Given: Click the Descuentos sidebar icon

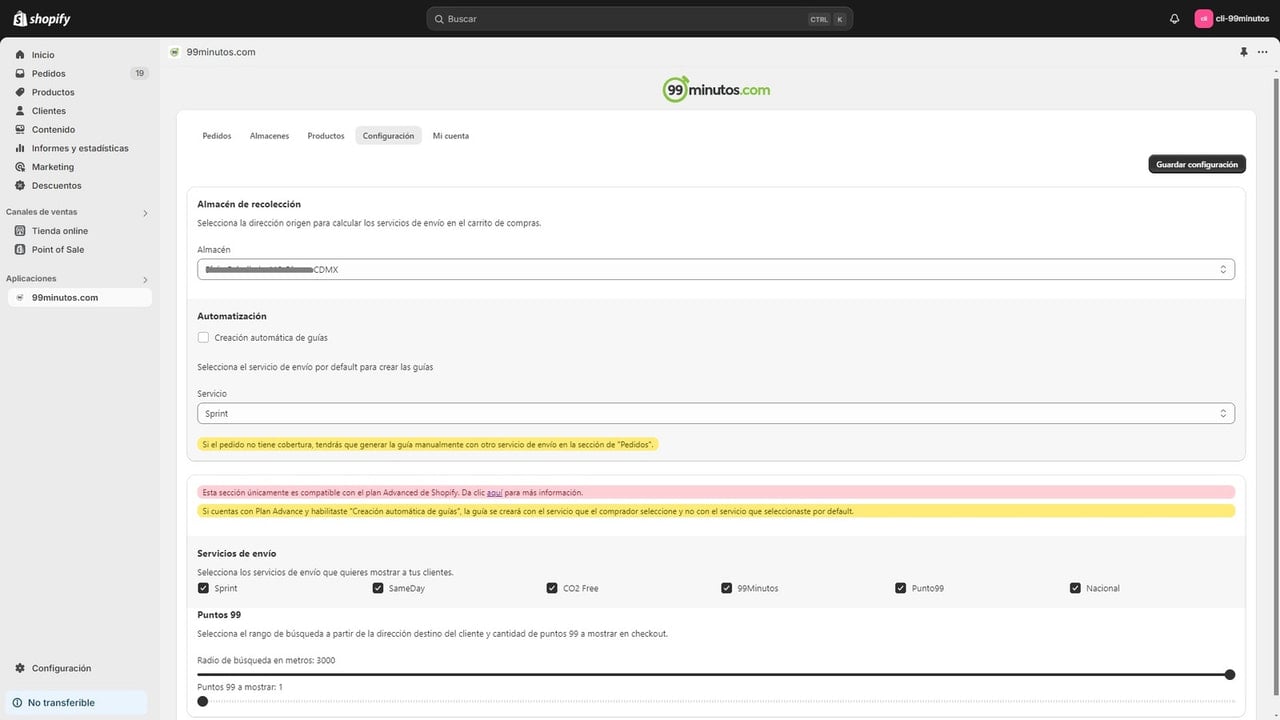Looking at the screenshot, I should click(x=20, y=185).
